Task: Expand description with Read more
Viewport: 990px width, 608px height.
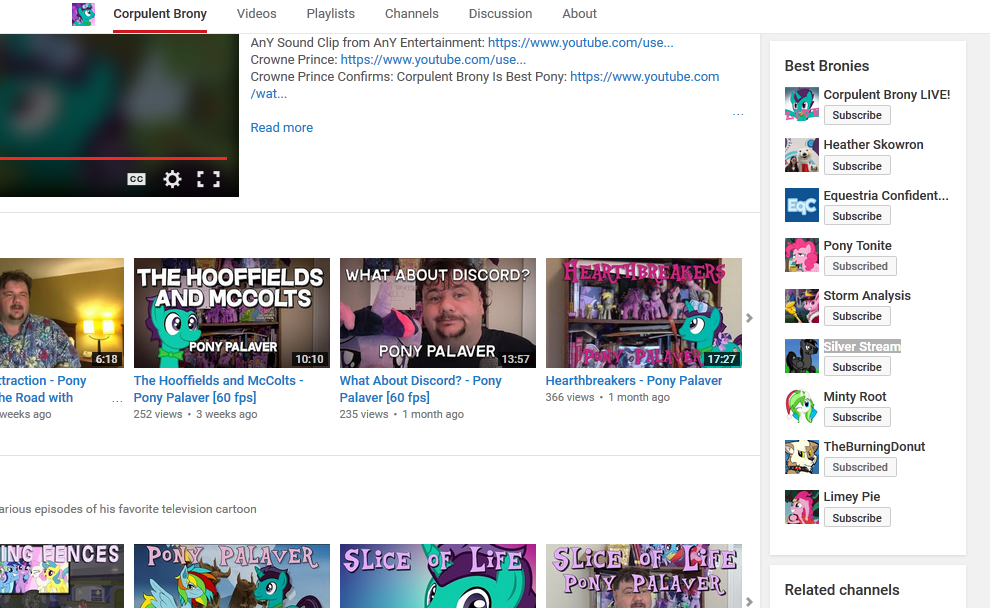Action: [282, 128]
